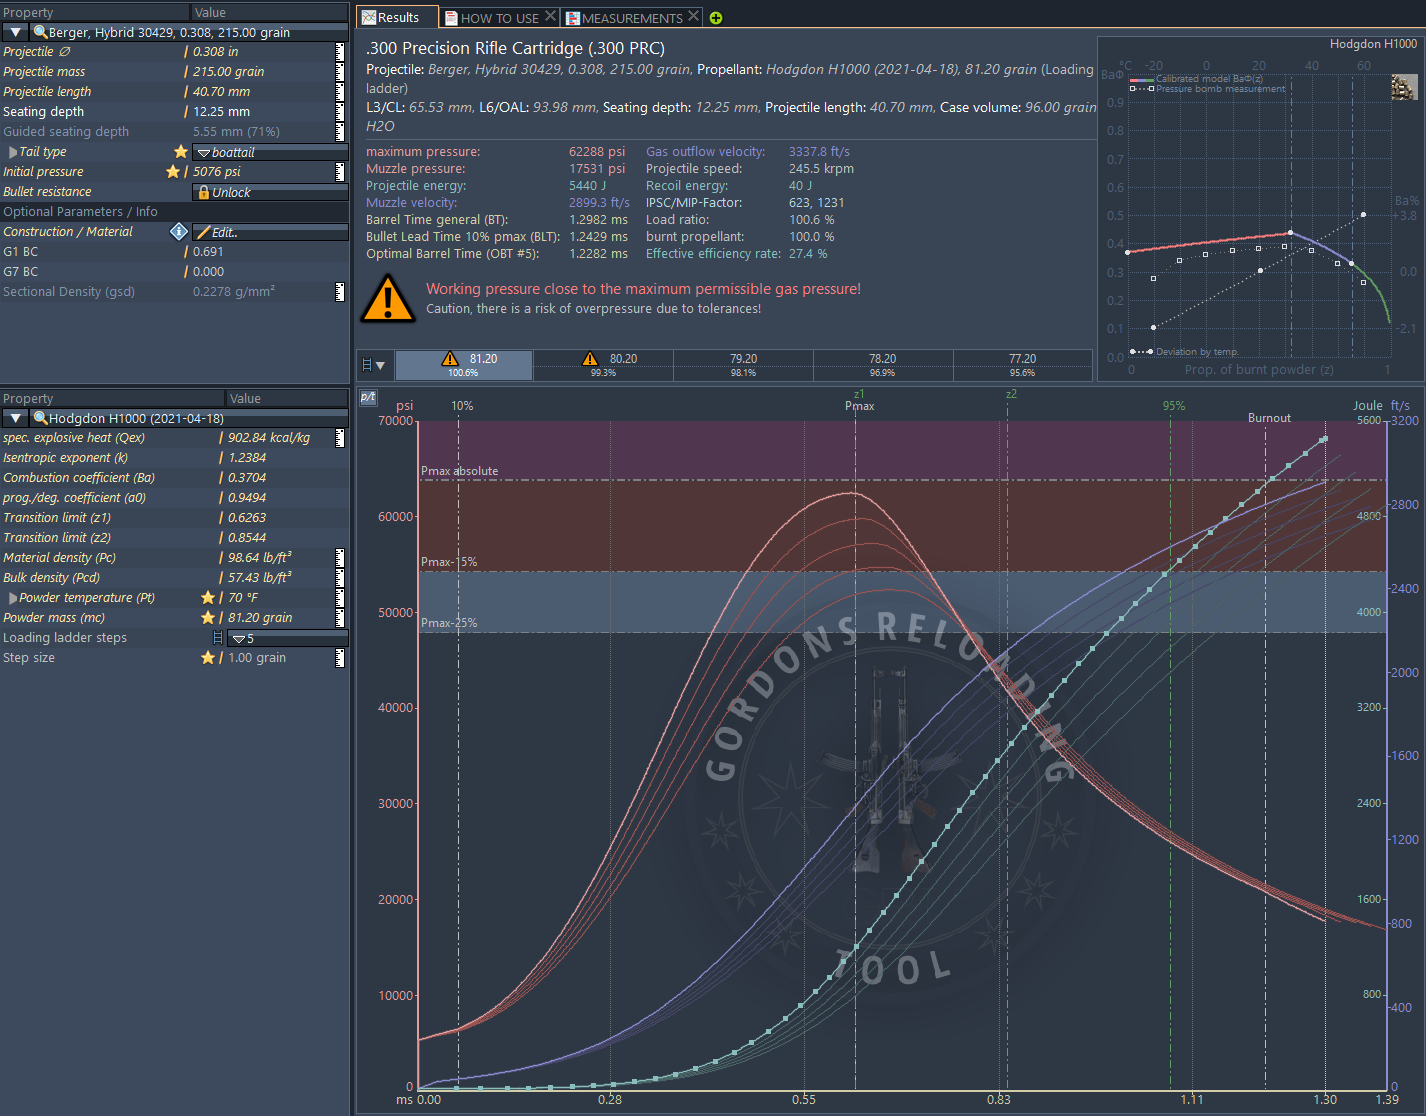
Task: Expand the Powder temperature (Pt) row
Action: pyautogui.click(x=13, y=598)
